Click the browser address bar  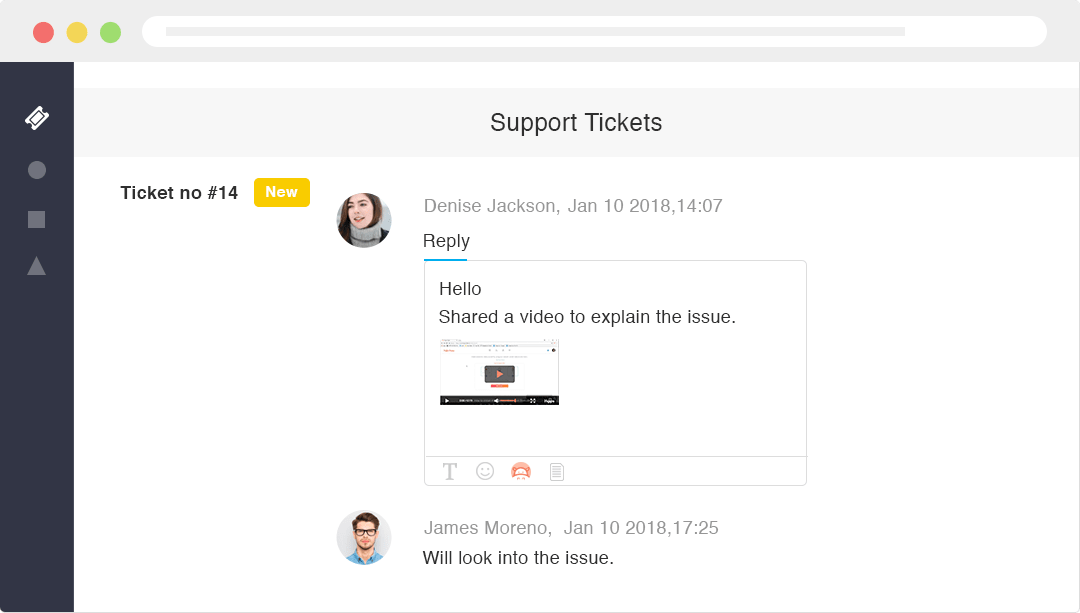click(x=594, y=32)
